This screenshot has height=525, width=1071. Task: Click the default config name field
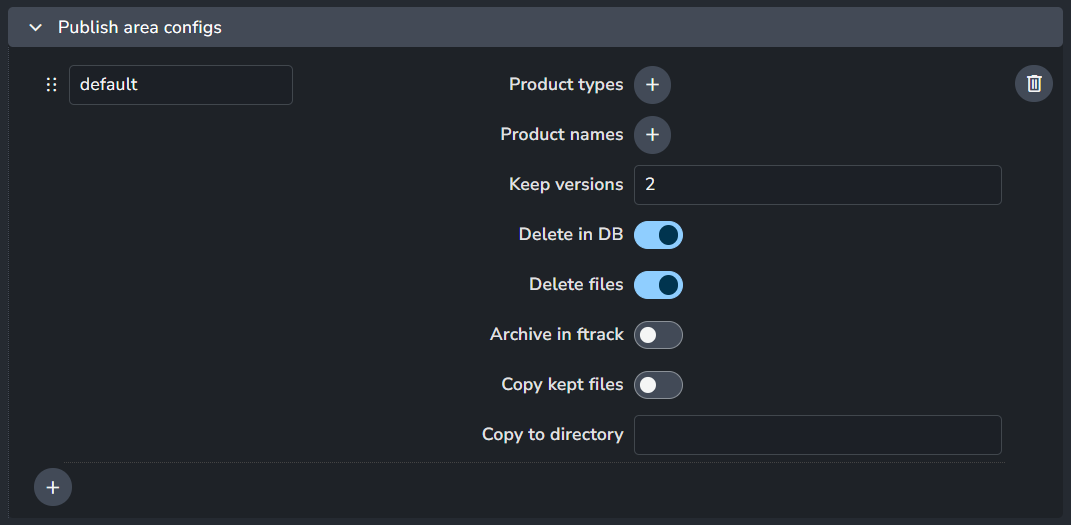coord(180,85)
